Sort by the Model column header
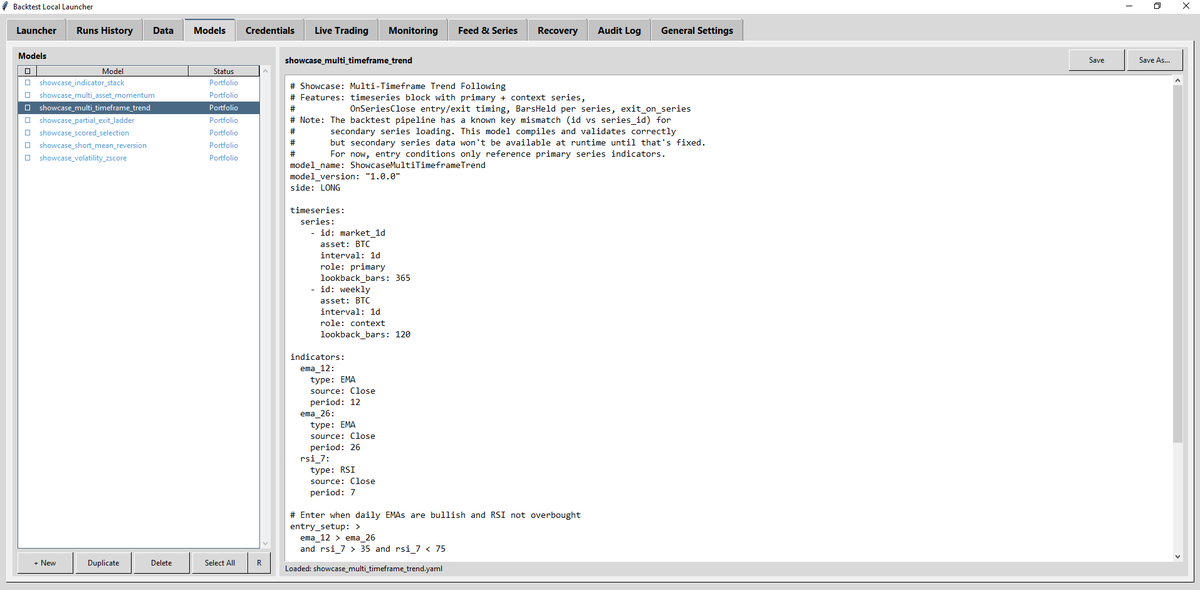1200x590 pixels. pyautogui.click(x=113, y=71)
